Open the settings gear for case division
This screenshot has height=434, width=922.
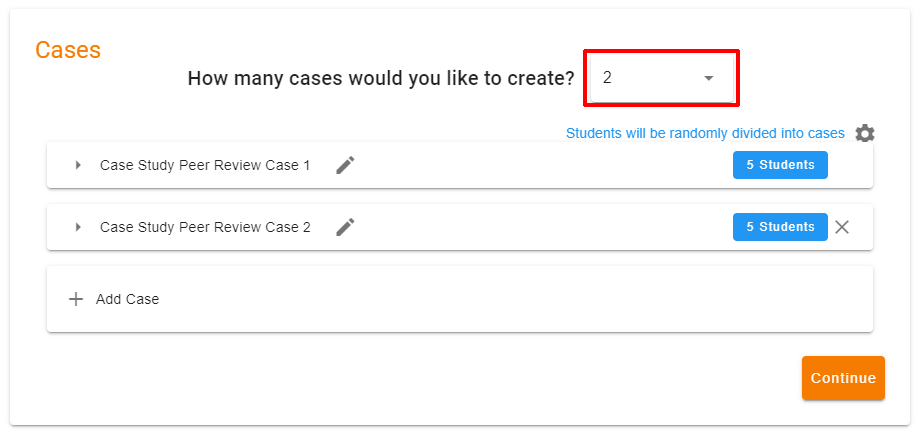pos(865,134)
